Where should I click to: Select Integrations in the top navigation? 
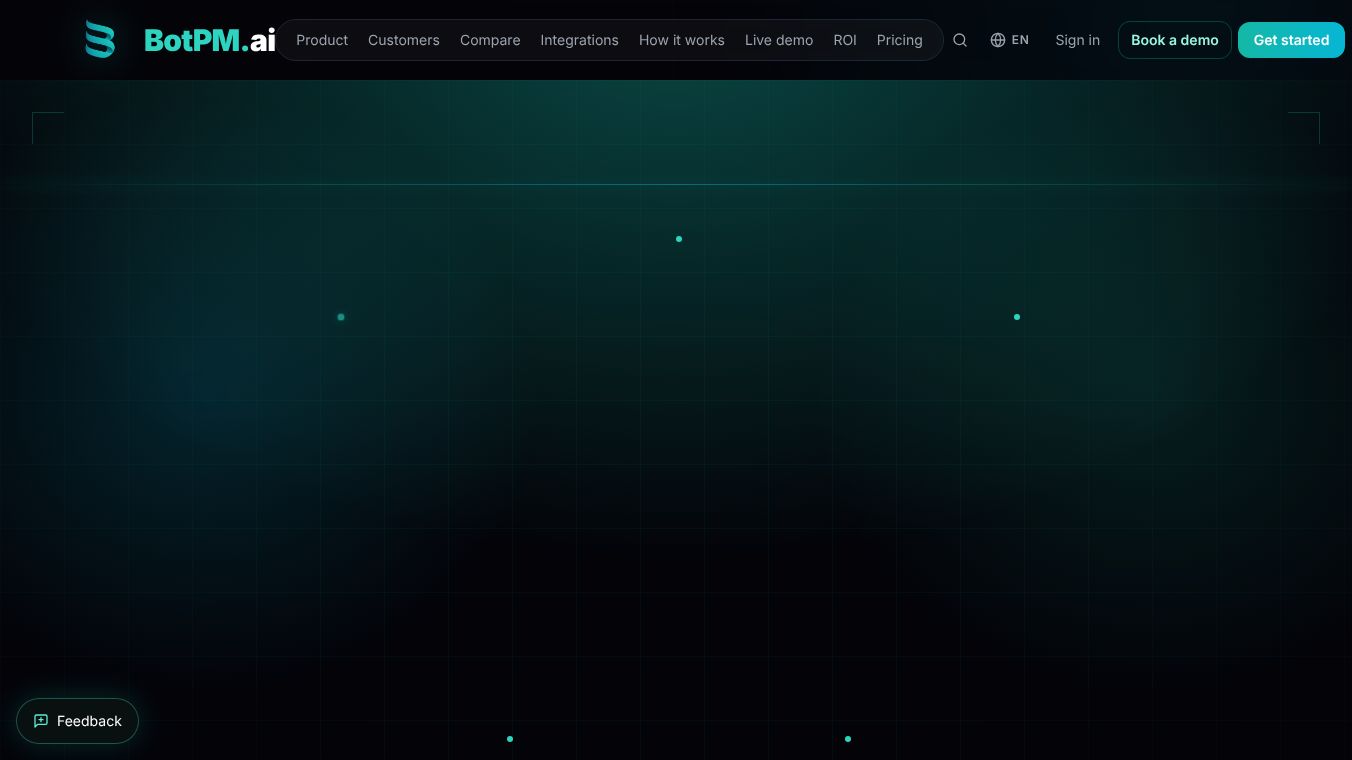coord(579,40)
